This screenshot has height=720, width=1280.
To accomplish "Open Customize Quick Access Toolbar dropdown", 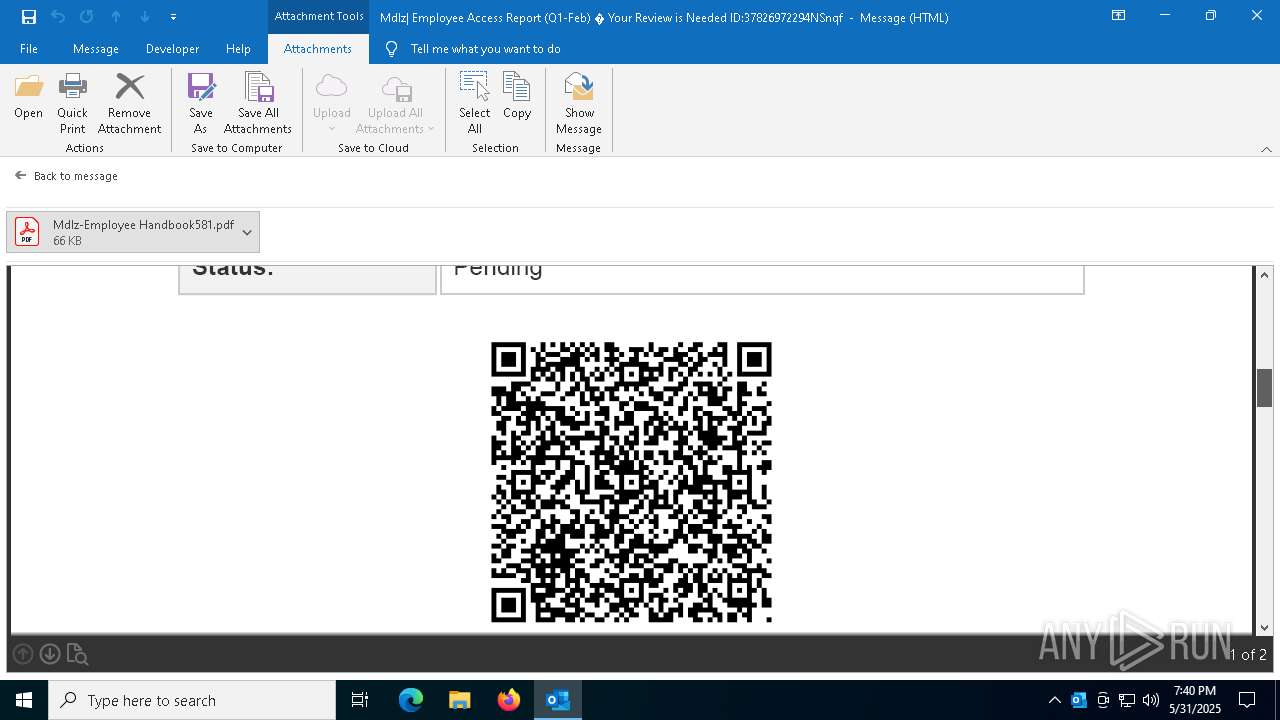I will coord(173,17).
